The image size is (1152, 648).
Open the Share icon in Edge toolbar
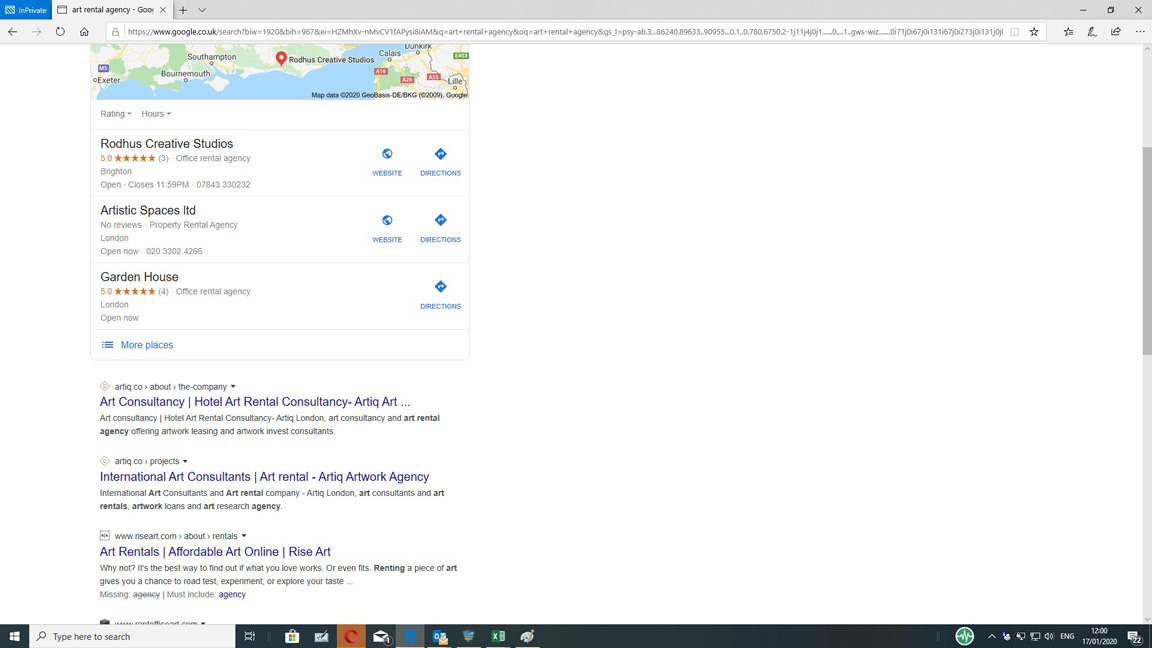click(1116, 32)
